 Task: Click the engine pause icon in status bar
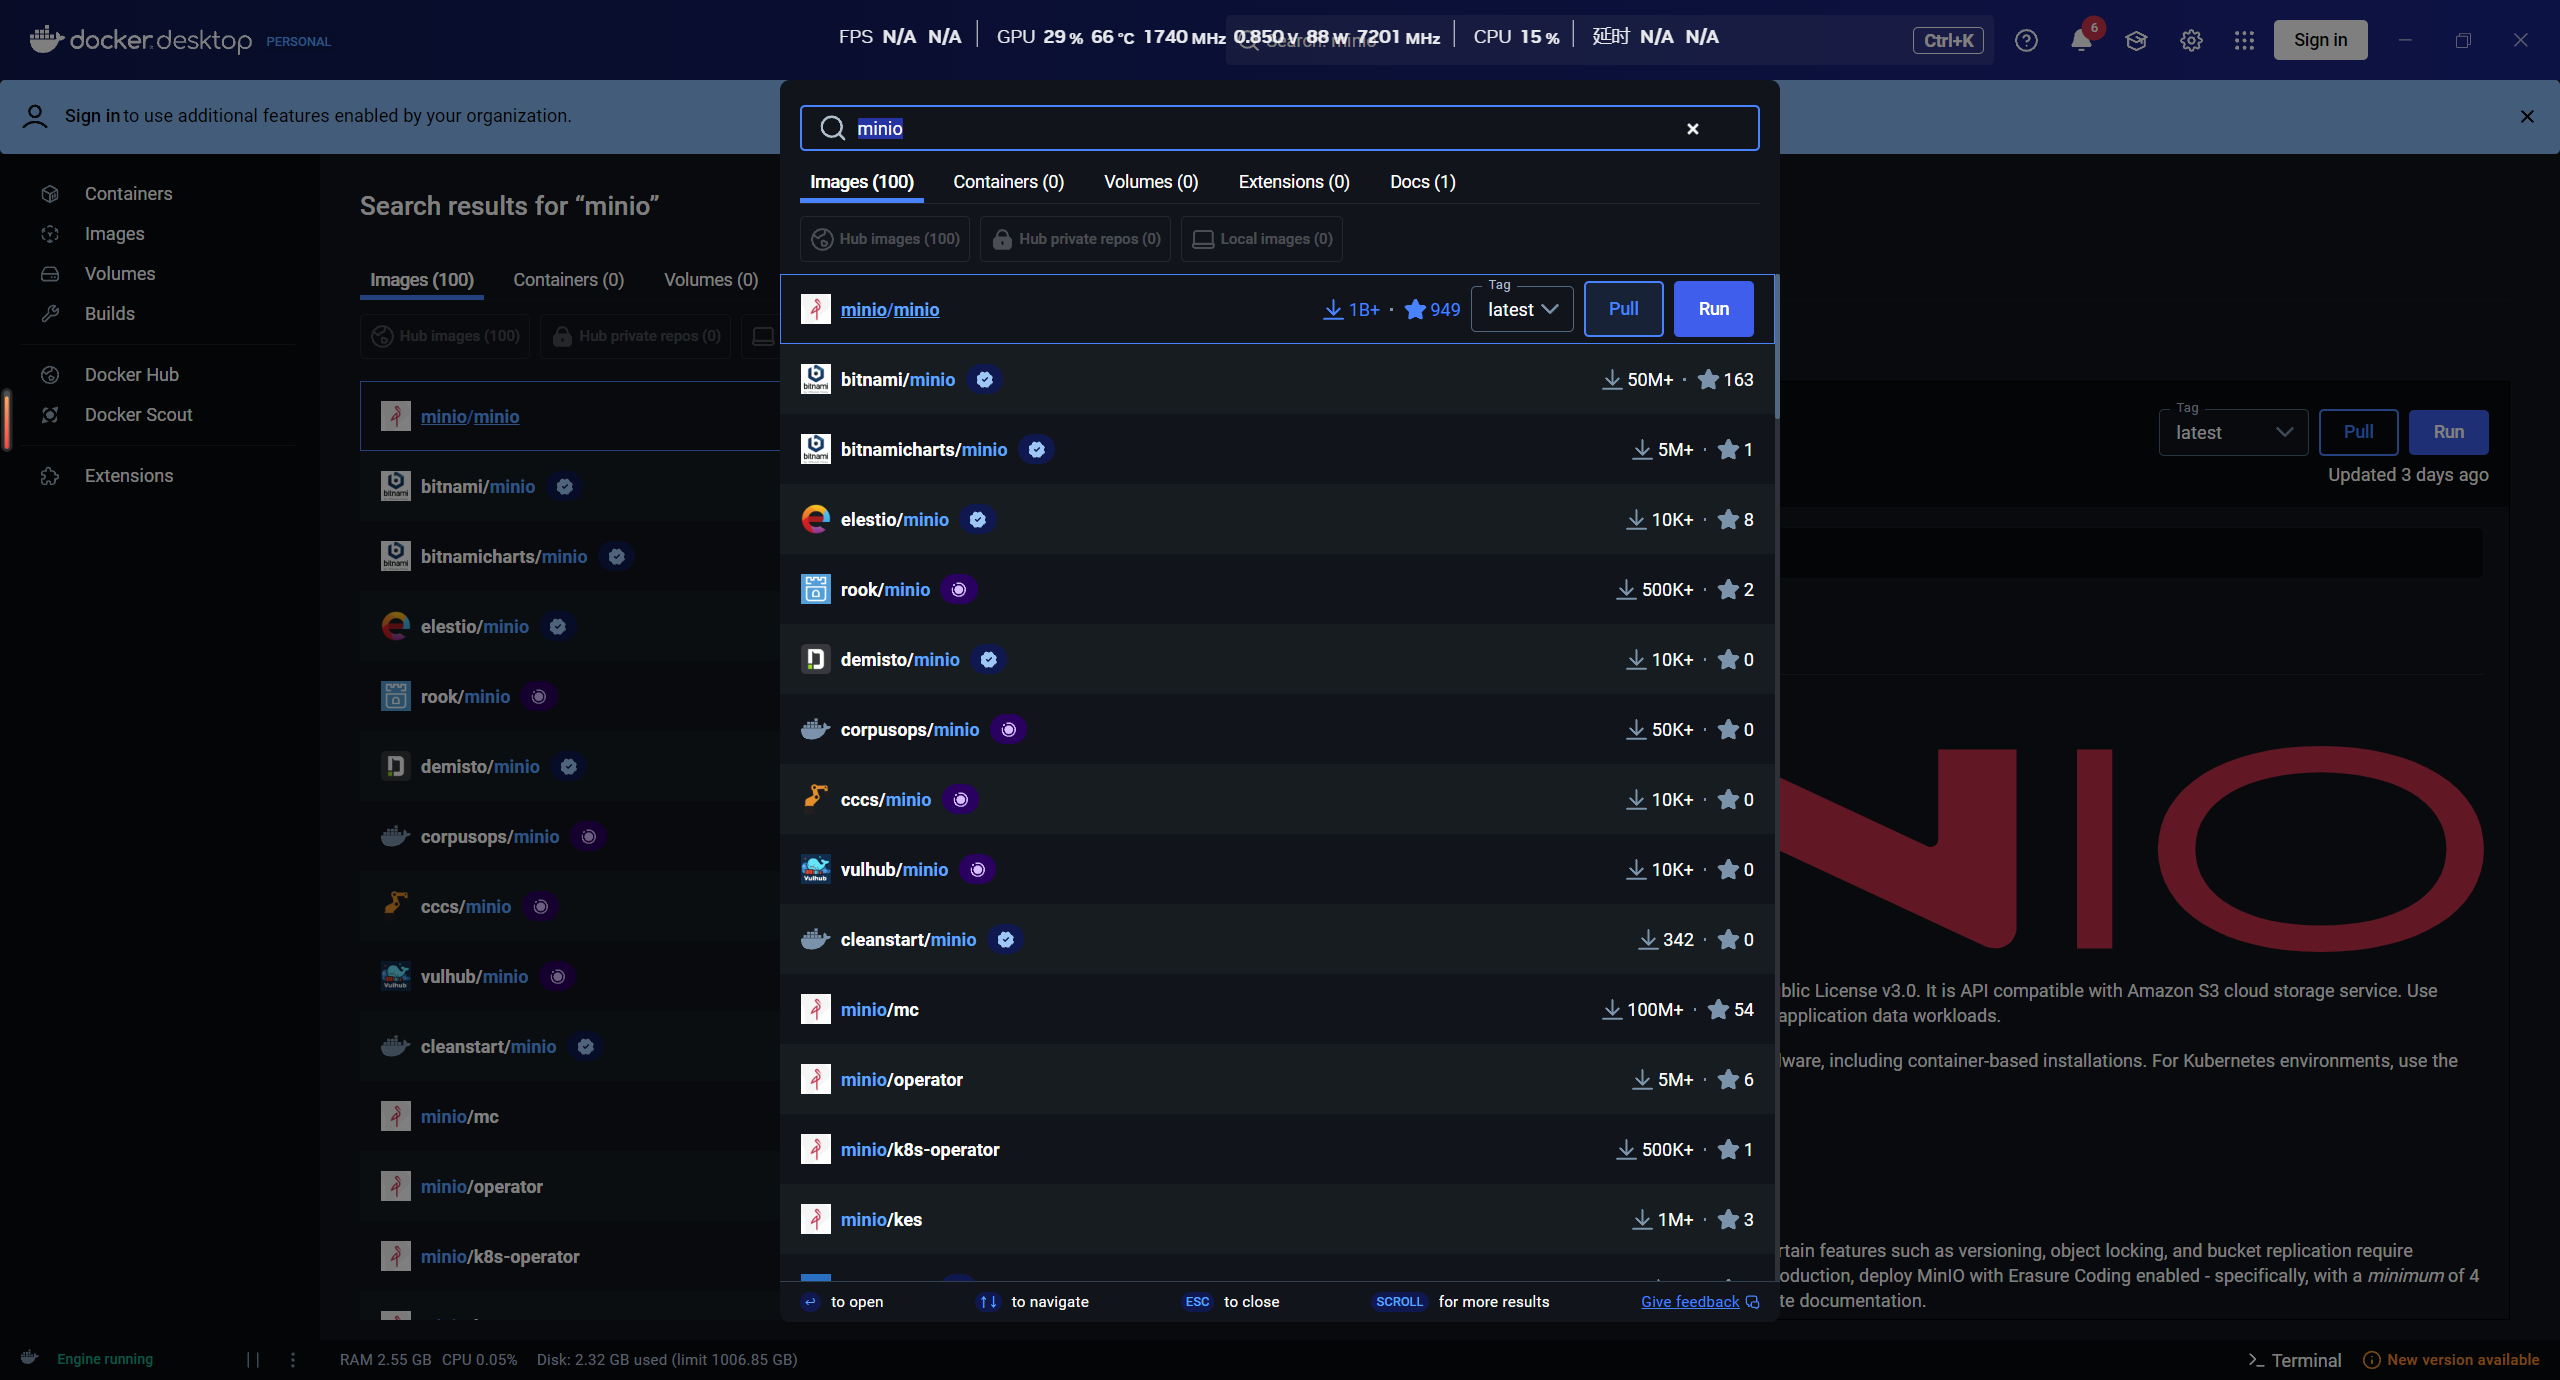tap(253, 1359)
